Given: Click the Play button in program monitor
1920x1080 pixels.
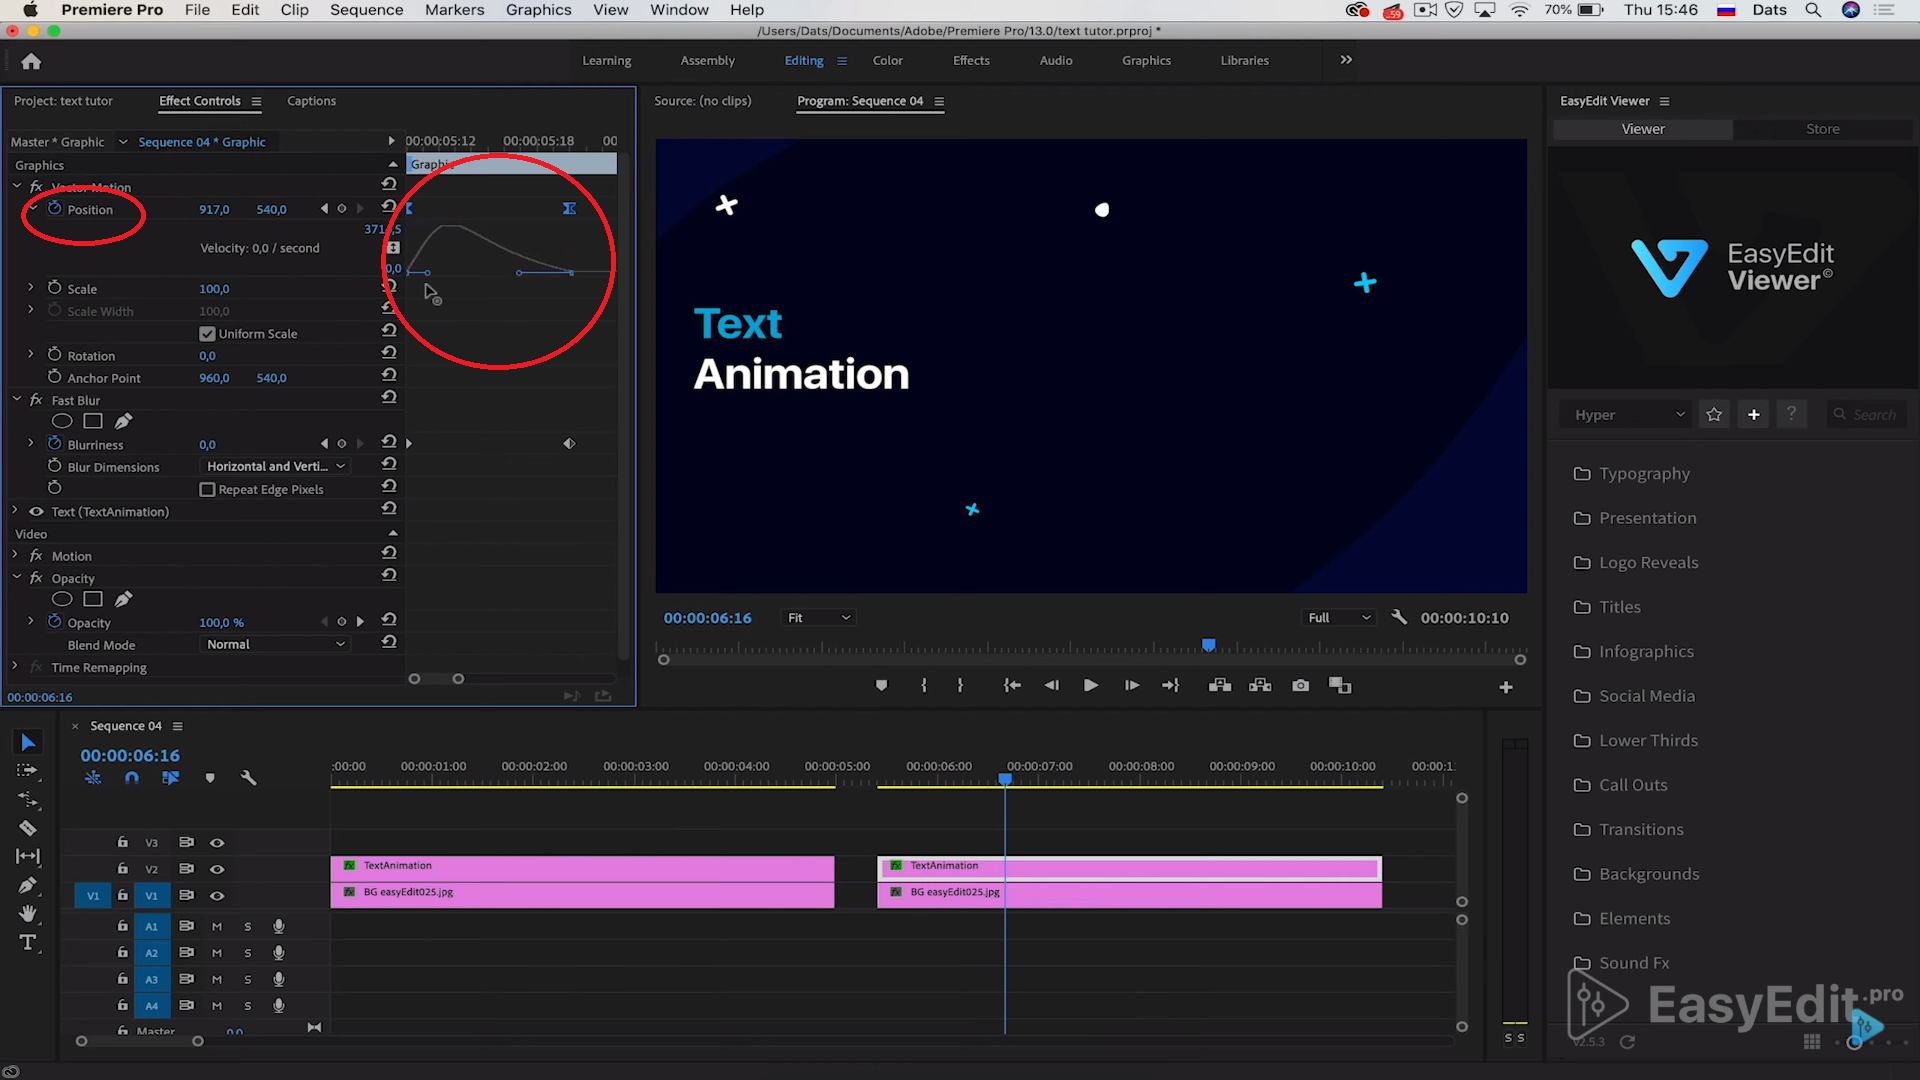Looking at the screenshot, I should [x=1091, y=686].
